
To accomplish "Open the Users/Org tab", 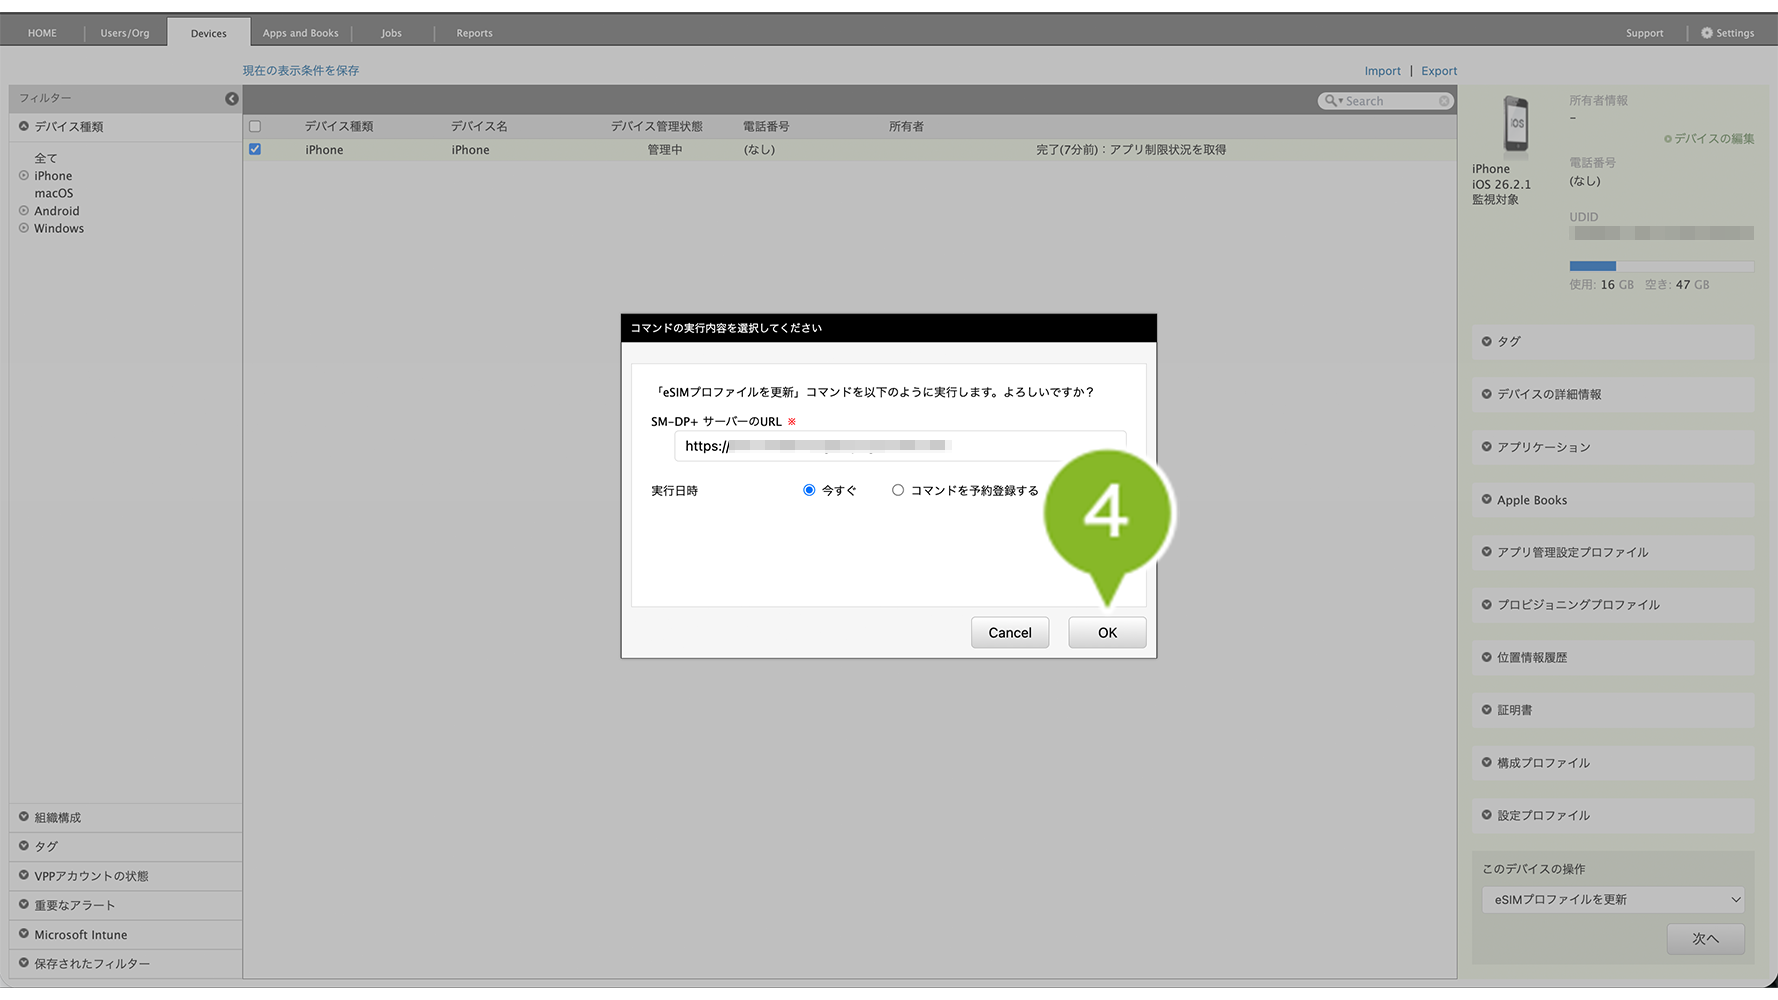I will [x=125, y=33].
